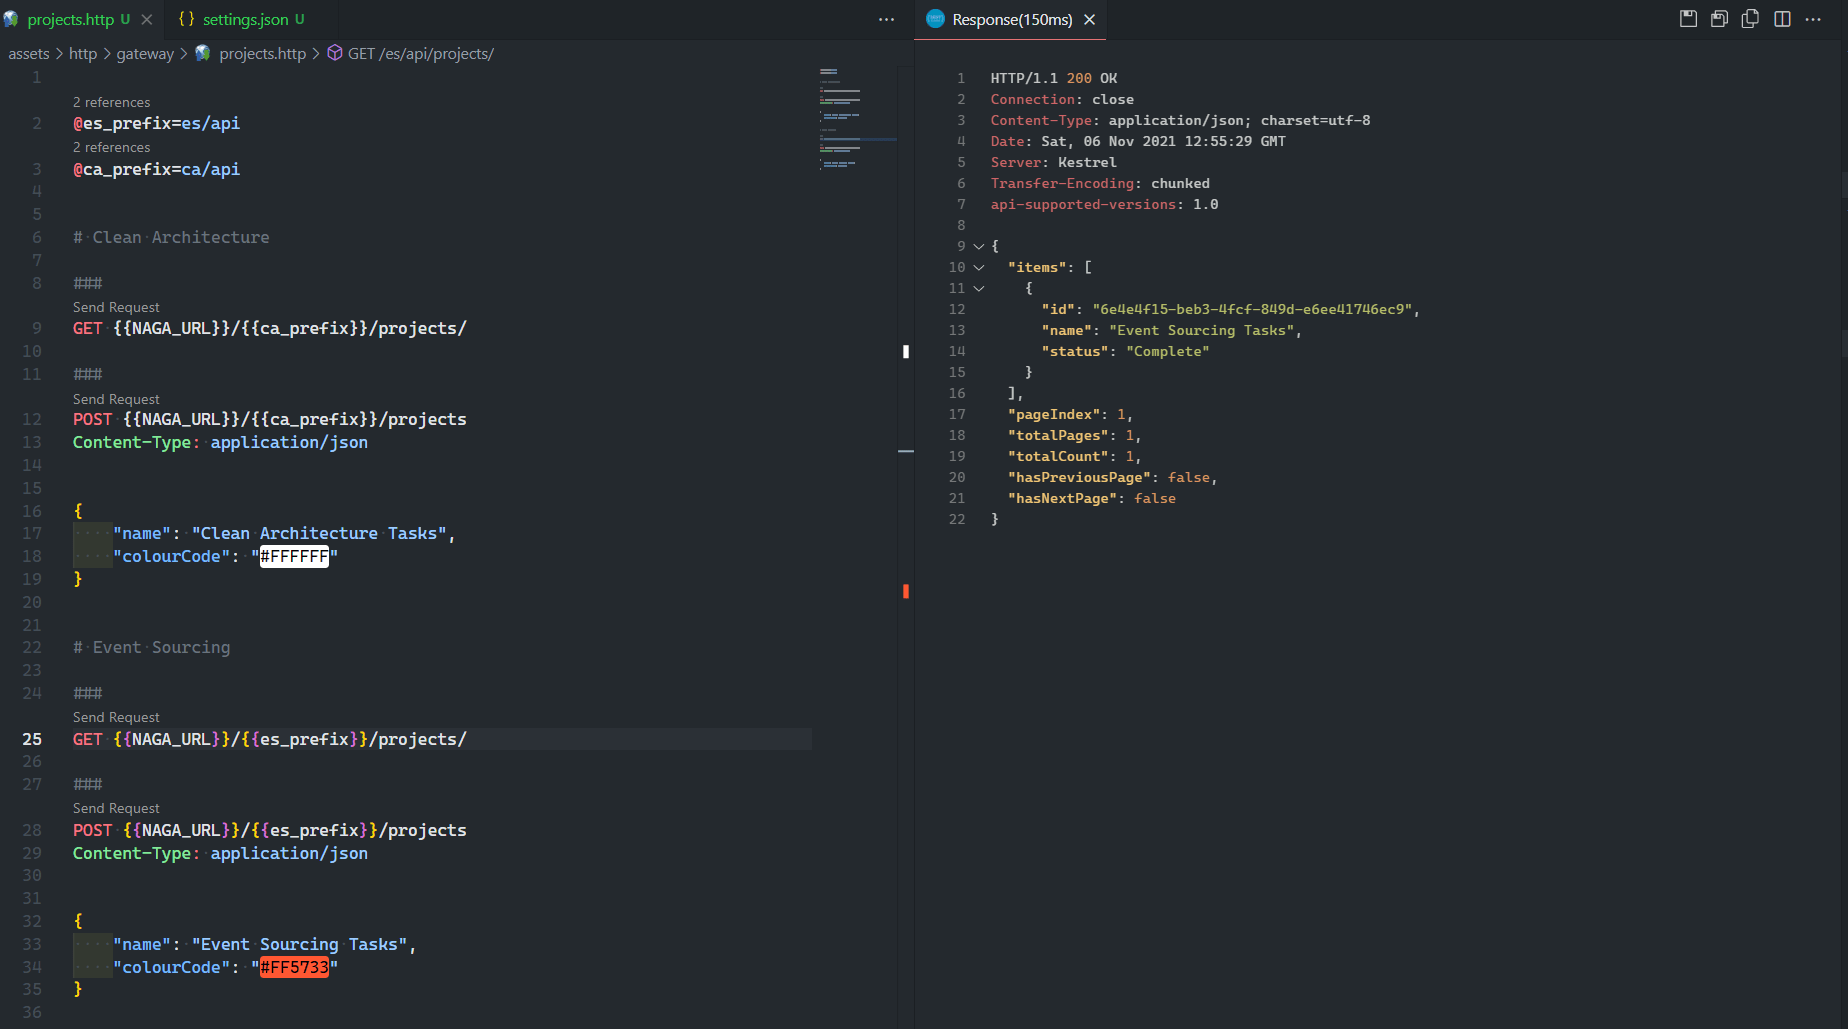Click white marker in overview ruler
This screenshot has width=1848, height=1029.
pos(906,351)
